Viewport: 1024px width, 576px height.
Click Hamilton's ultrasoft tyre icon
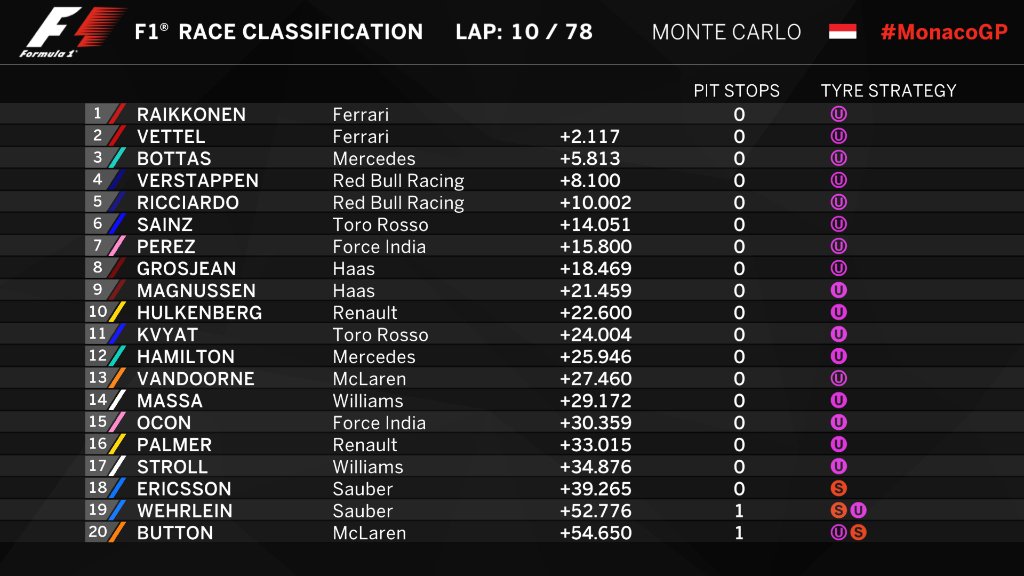pos(839,357)
